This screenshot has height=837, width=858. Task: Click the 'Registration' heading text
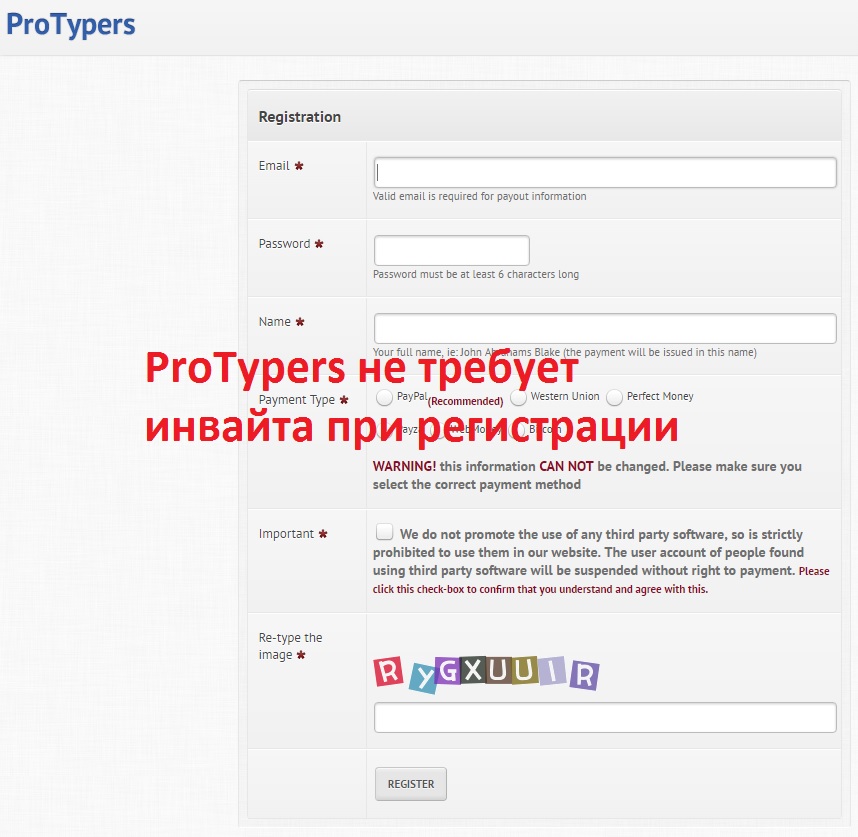point(299,117)
